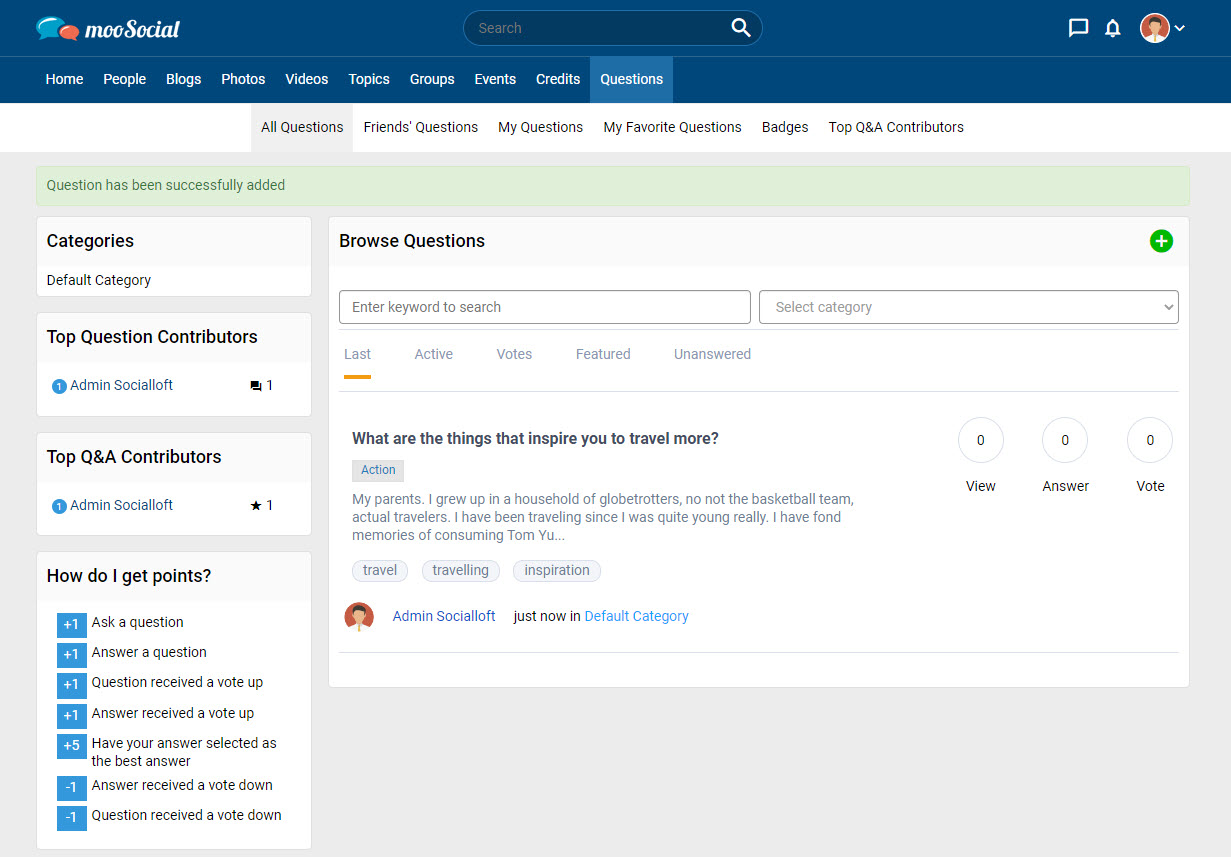Open My Favorite Questions tab
1231x857 pixels.
[673, 127]
